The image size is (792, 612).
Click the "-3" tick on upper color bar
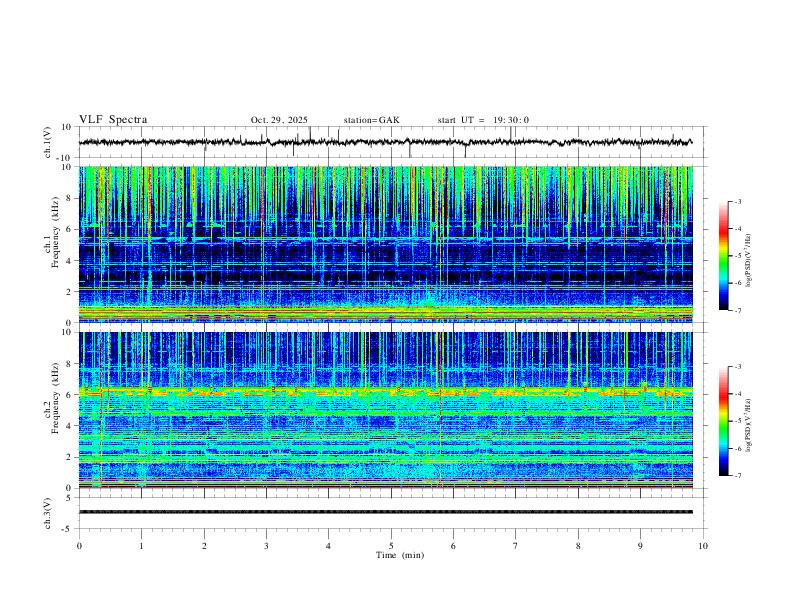(x=738, y=201)
